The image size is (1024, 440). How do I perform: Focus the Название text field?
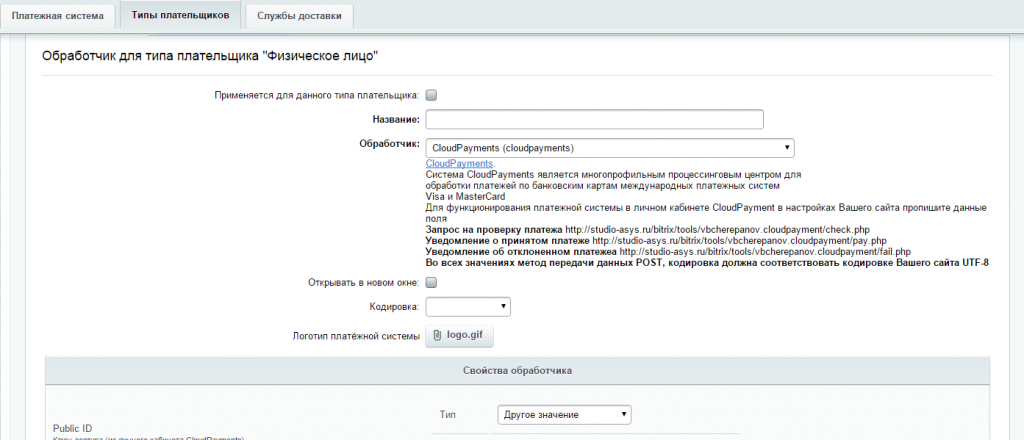click(594, 119)
